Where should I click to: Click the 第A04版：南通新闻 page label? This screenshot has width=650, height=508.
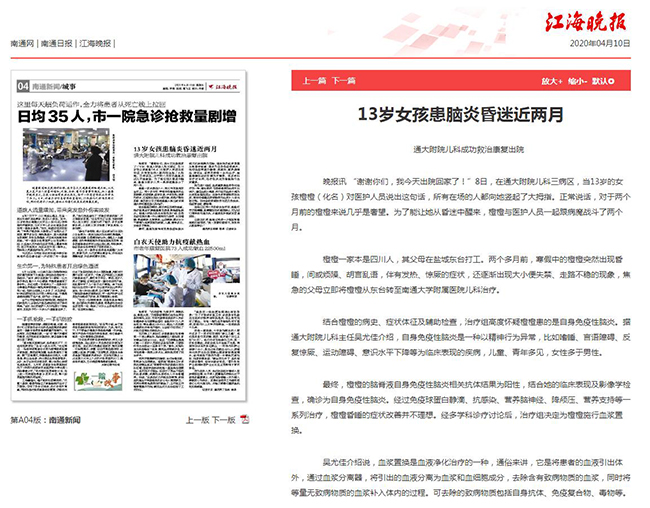(47, 421)
